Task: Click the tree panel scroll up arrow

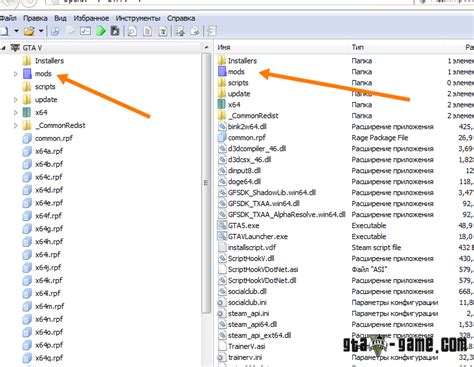Action: (207, 48)
